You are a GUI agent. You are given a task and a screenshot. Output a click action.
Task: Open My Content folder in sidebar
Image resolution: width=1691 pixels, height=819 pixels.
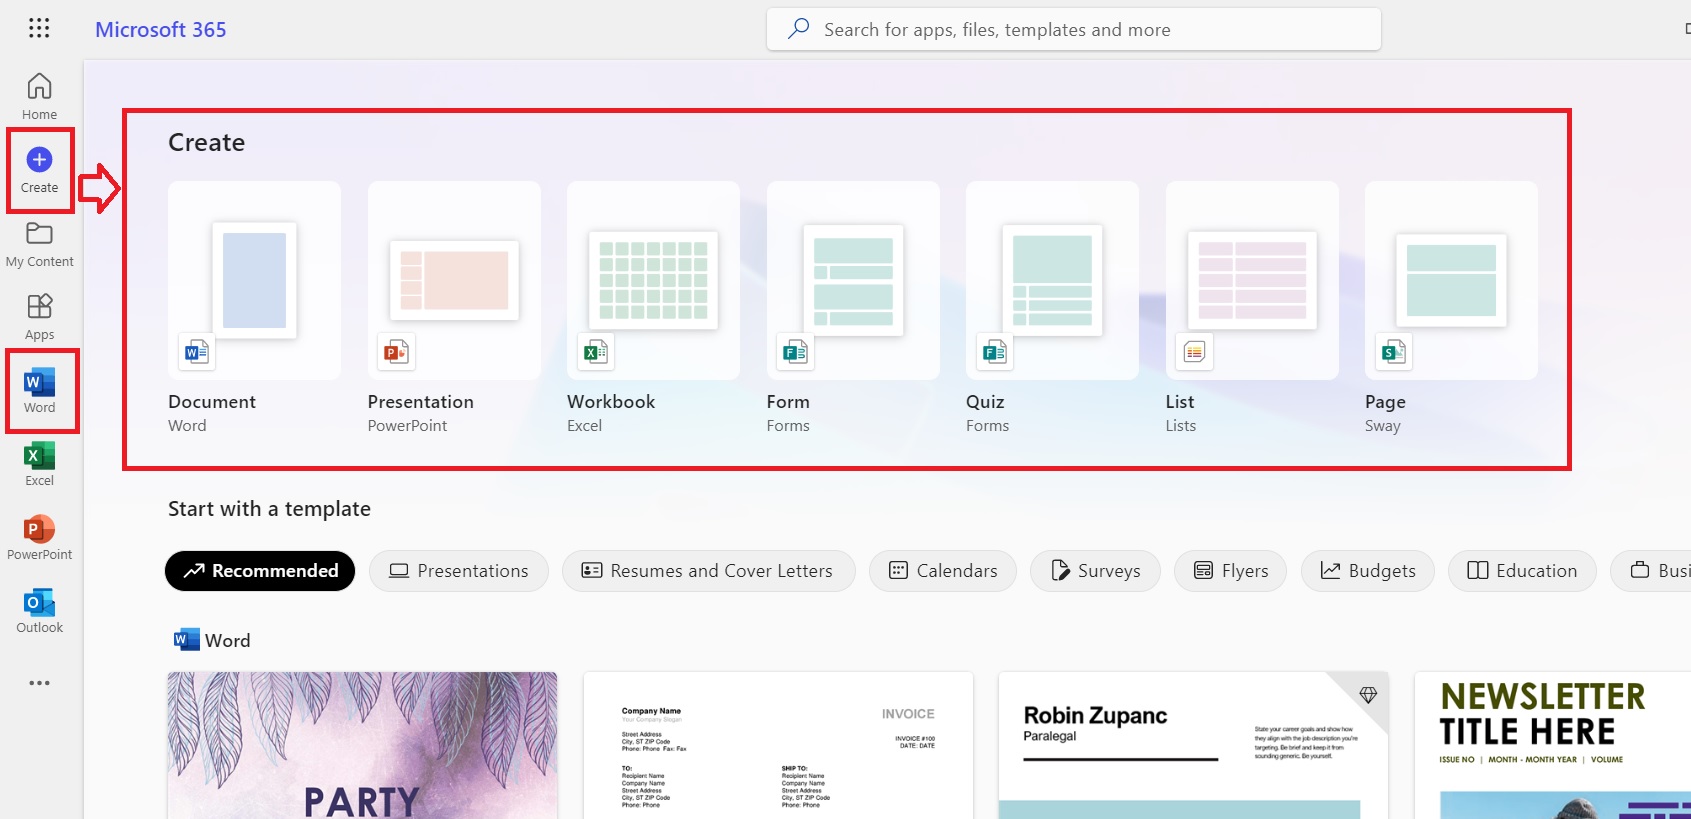[40, 244]
